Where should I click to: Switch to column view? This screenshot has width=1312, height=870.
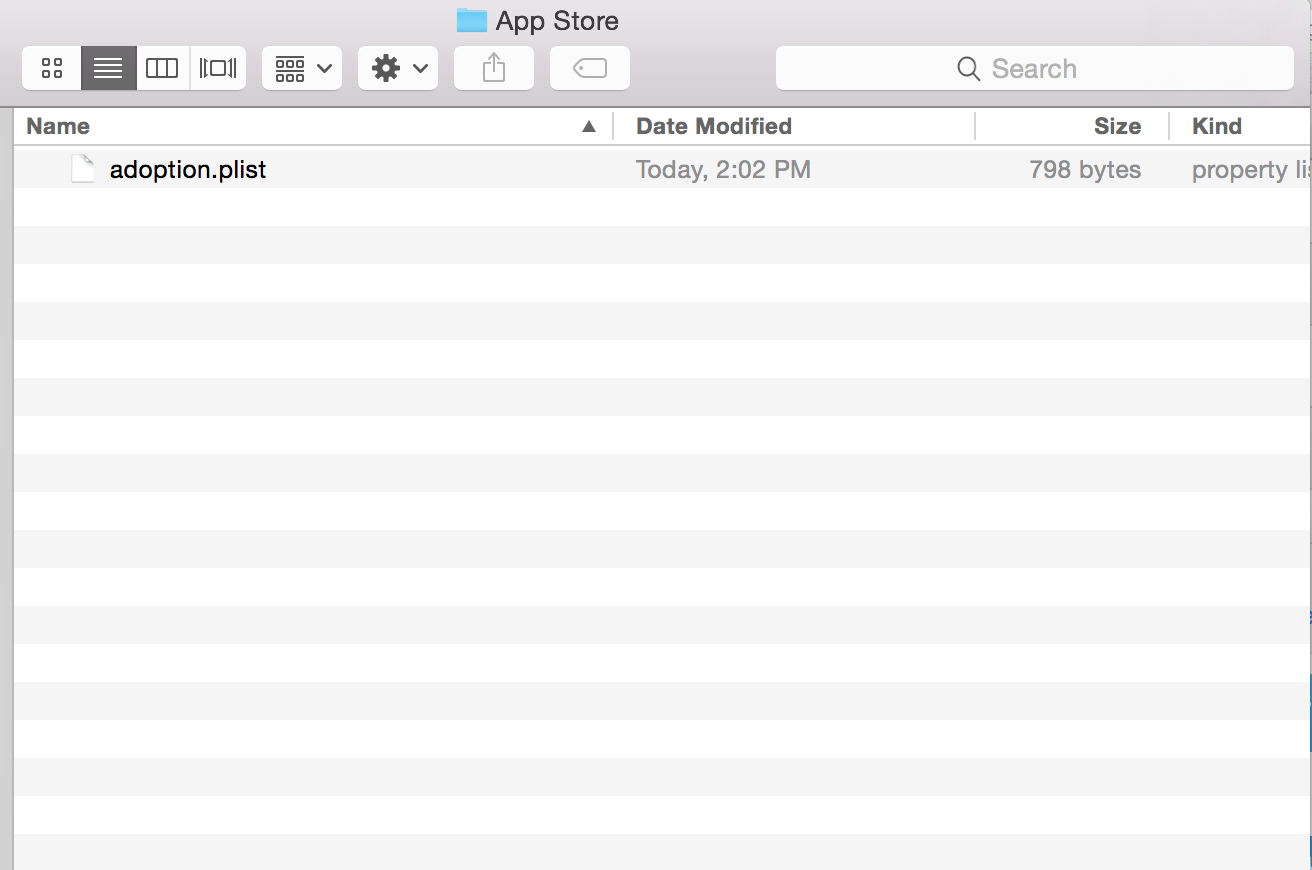(162, 69)
